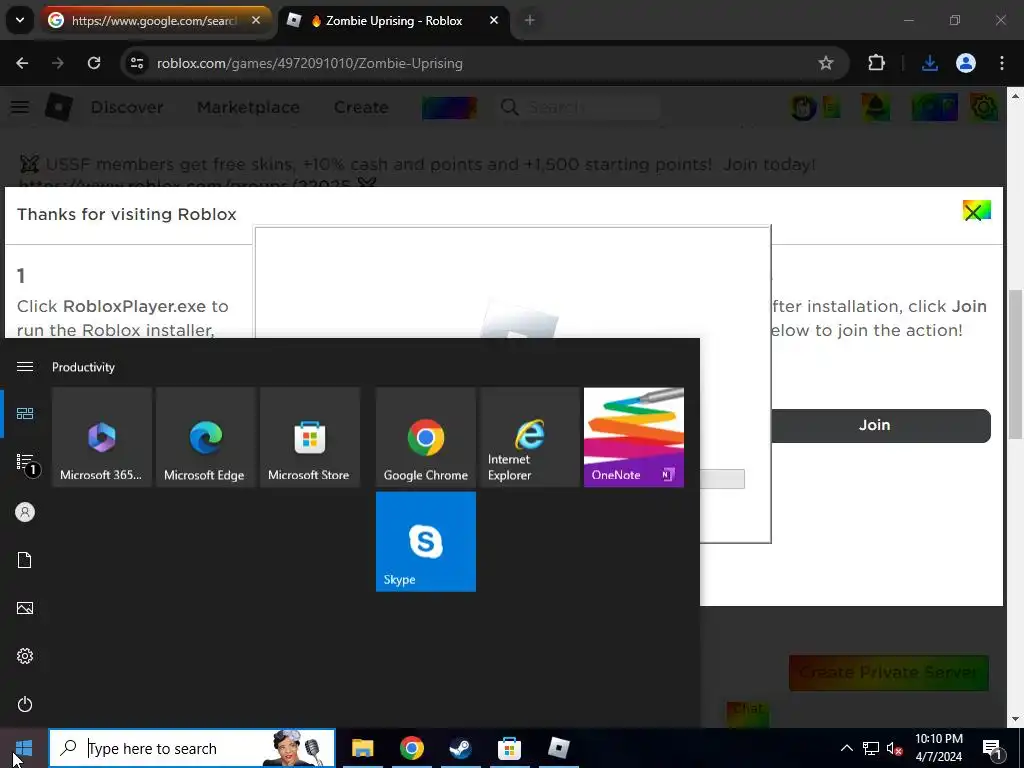Switch to Chrome on the taskbar

[411, 748]
